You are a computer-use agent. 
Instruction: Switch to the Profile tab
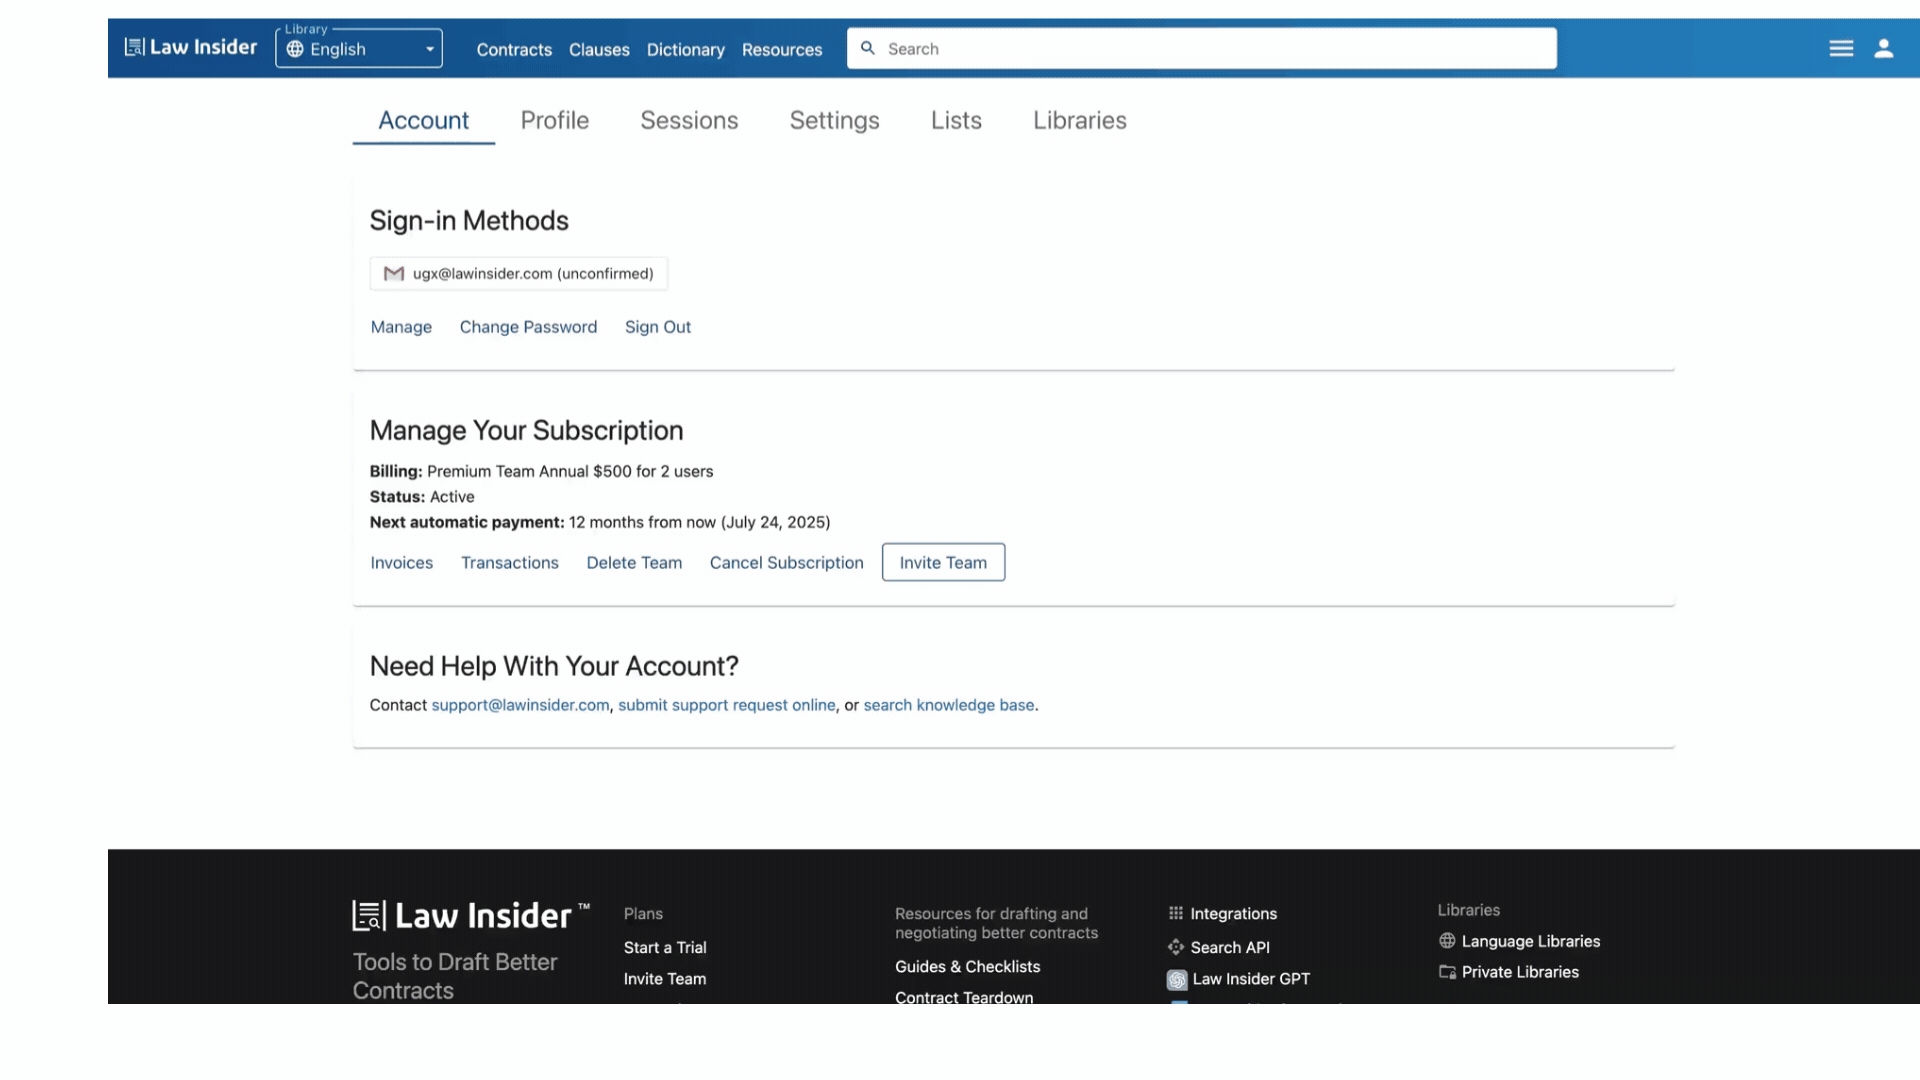(x=555, y=120)
